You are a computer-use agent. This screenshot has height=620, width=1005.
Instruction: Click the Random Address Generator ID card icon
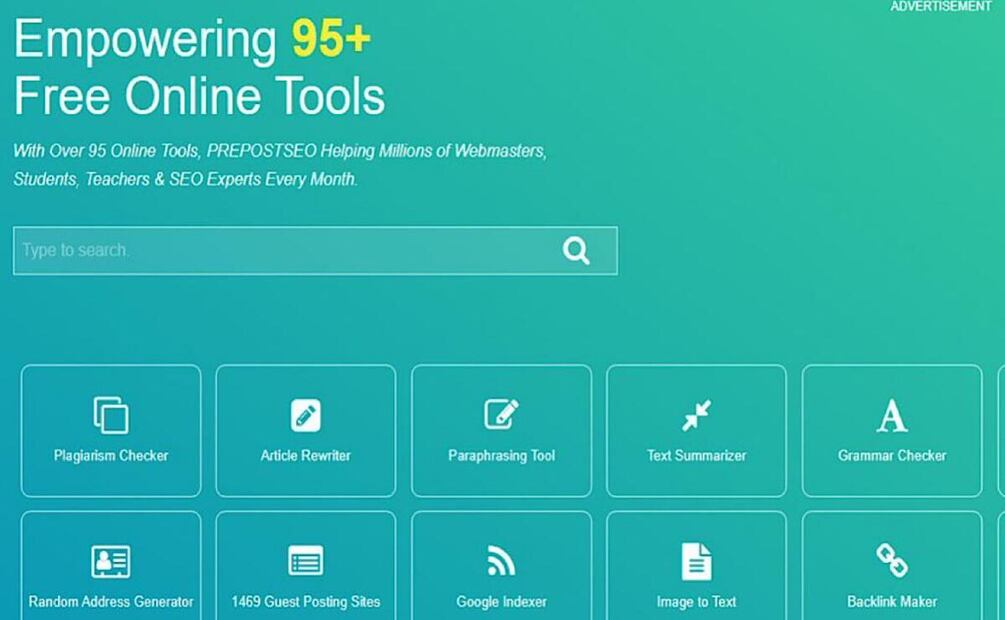coord(111,561)
